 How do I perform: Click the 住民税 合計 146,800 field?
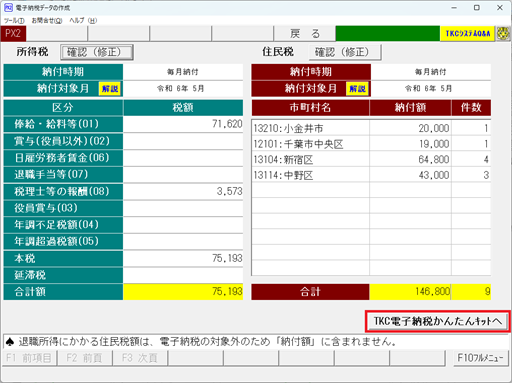click(x=410, y=292)
